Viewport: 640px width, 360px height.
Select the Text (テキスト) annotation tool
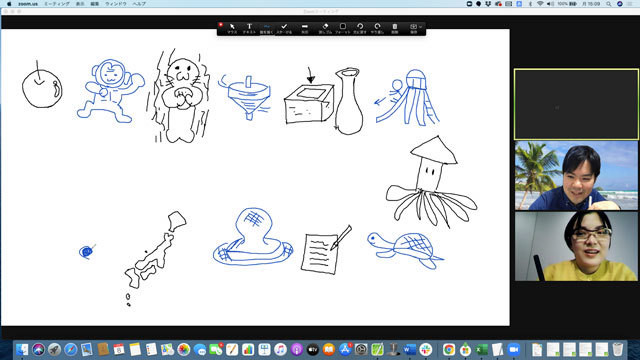249,28
